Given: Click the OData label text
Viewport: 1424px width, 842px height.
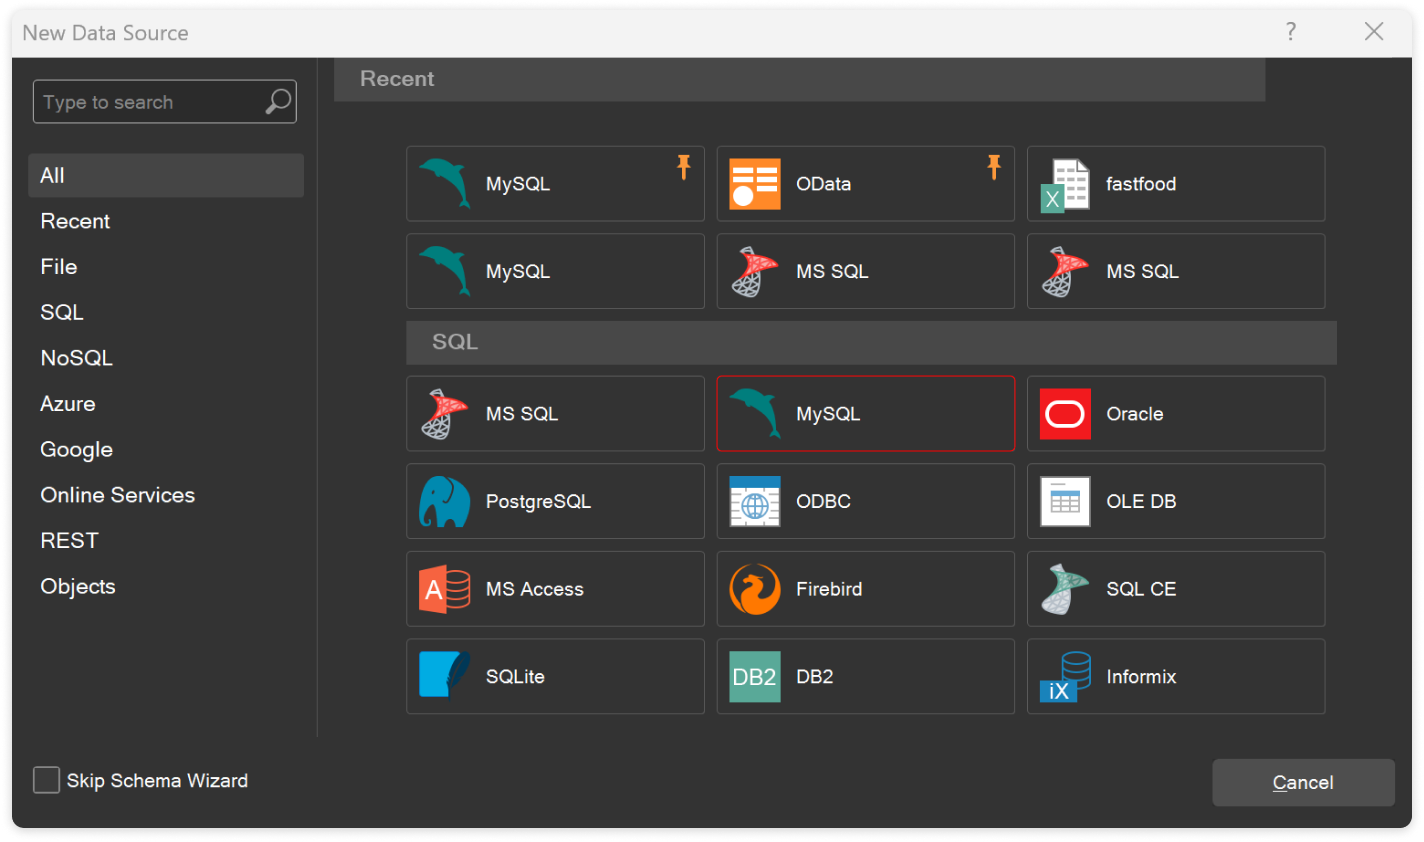Looking at the screenshot, I should point(824,184).
